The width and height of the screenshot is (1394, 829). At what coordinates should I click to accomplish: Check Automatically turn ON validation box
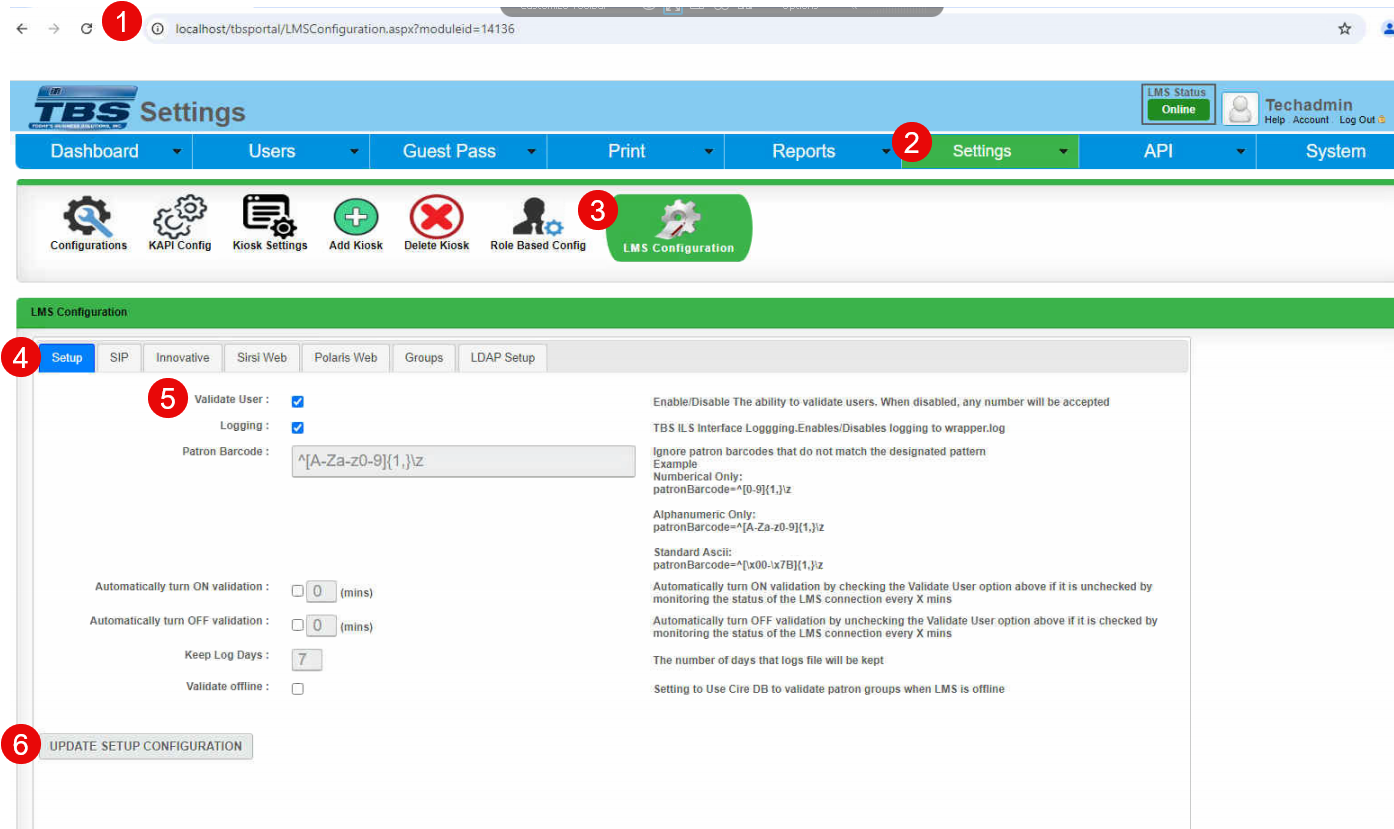(297, 591)
